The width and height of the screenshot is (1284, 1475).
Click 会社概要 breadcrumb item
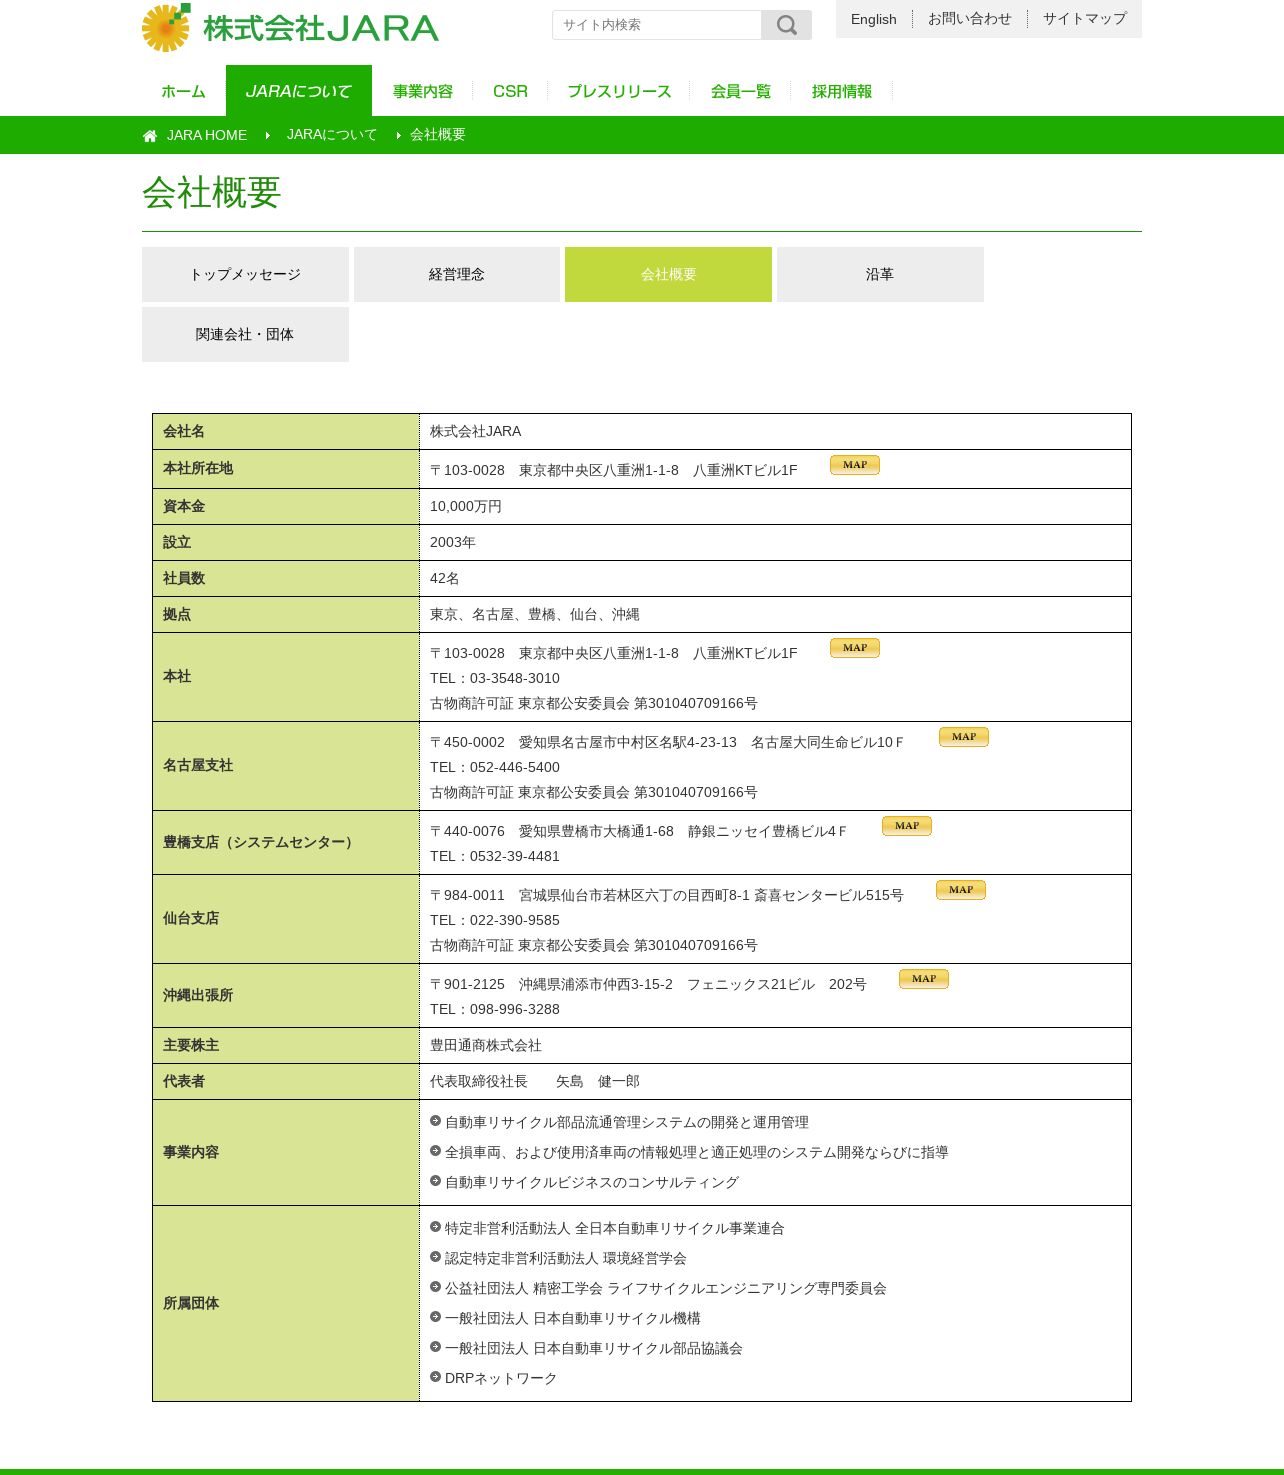coord(438,135)
